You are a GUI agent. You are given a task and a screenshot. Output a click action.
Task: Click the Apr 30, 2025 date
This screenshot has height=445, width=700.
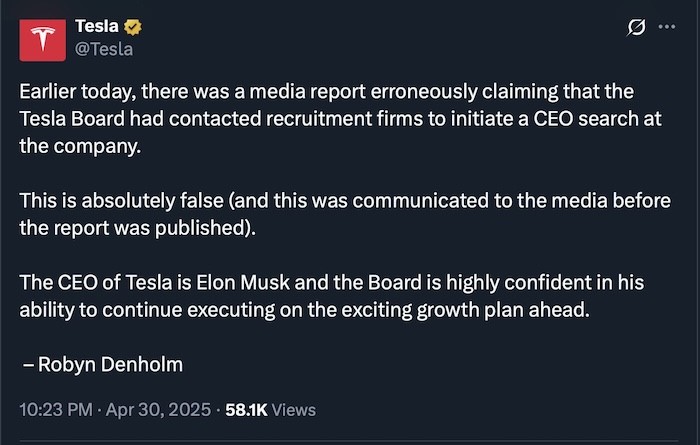(158, 410)
